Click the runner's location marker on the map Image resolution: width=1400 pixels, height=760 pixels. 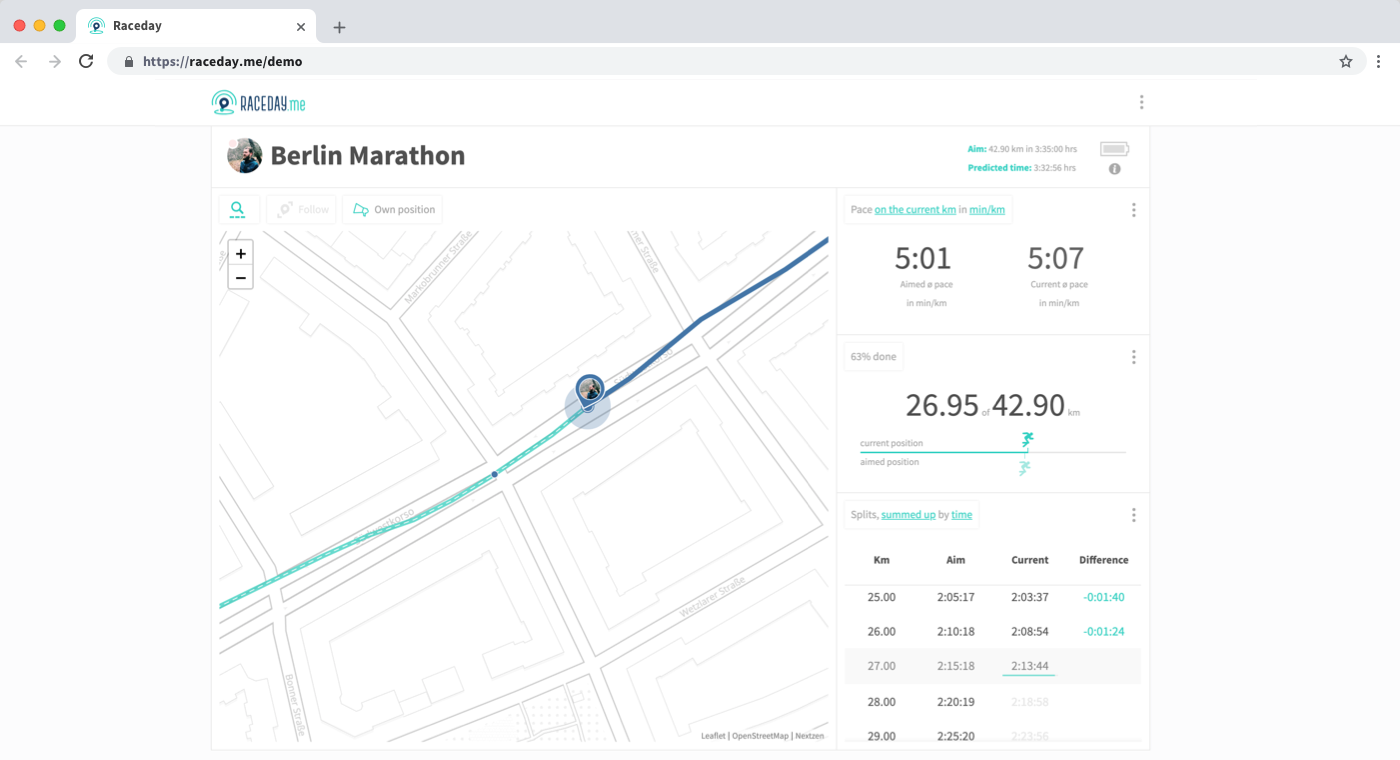click(590, 391)
